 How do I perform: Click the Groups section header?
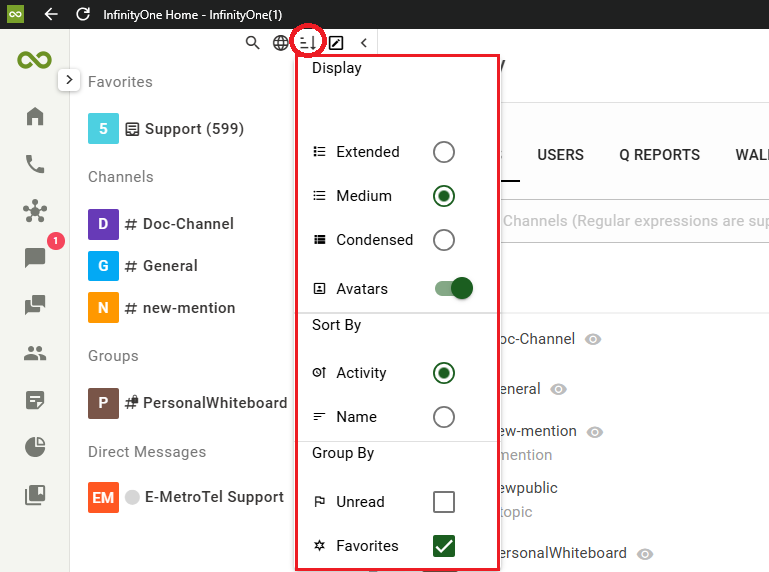tap(113, 356)
